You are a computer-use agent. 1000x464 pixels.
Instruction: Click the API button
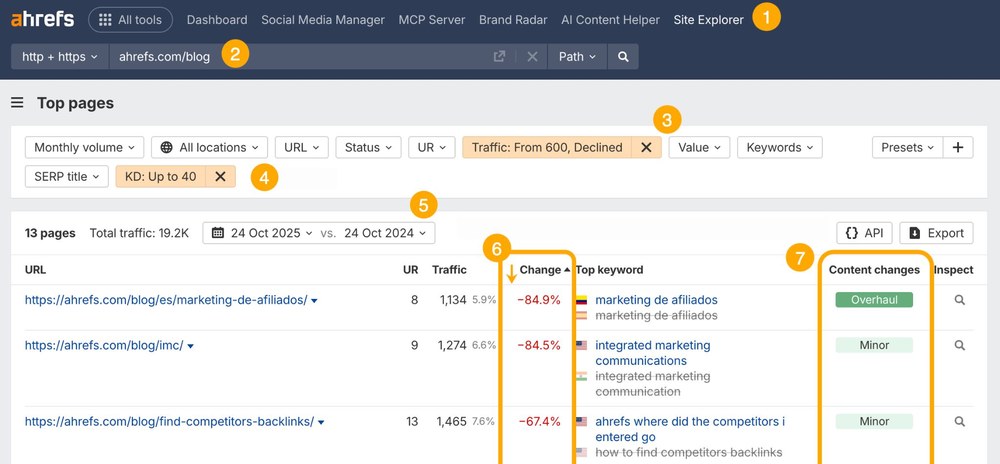pos(864,233)
